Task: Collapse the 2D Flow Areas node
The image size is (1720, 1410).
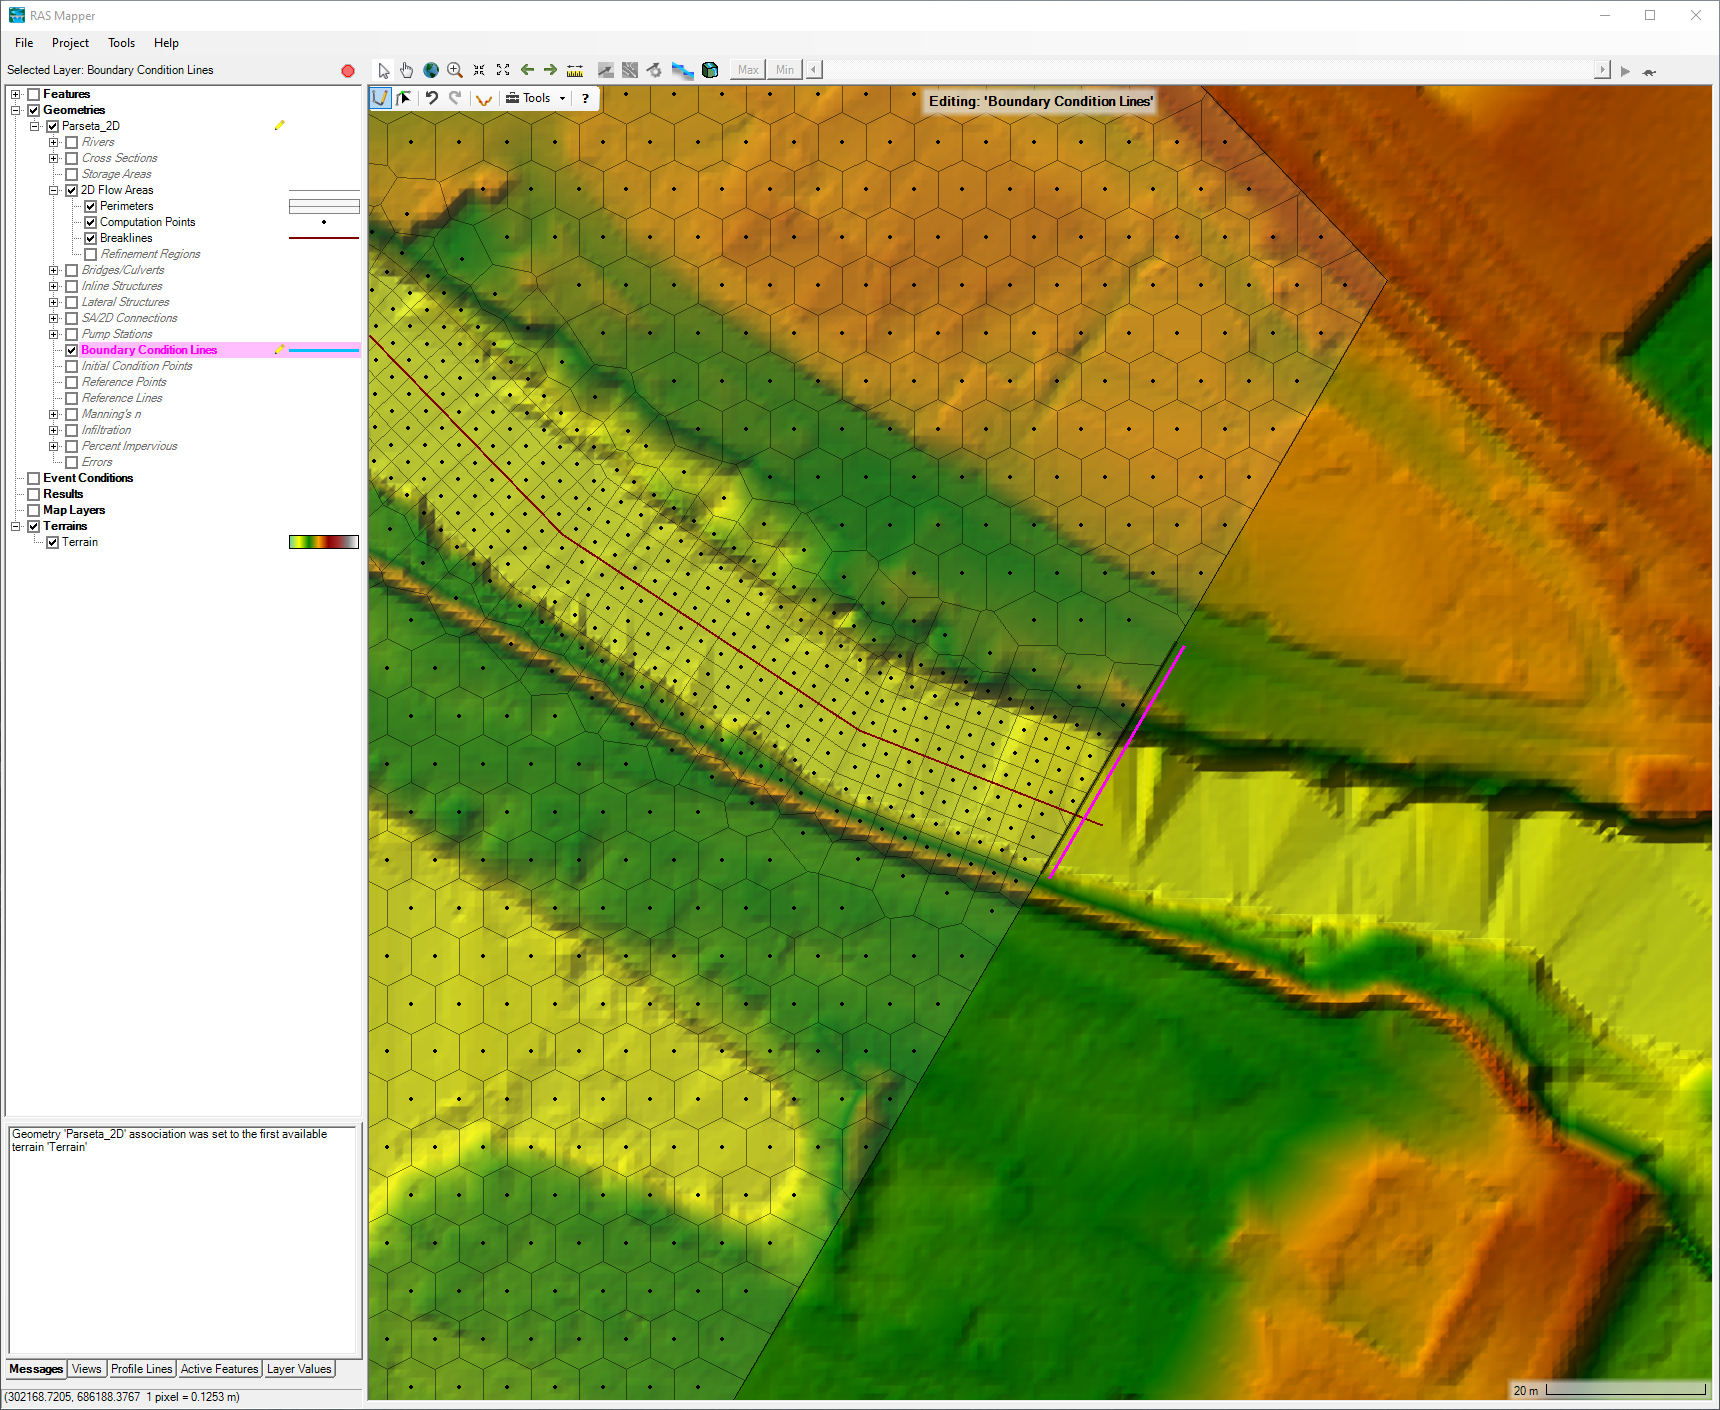Action: pos(54,190)
